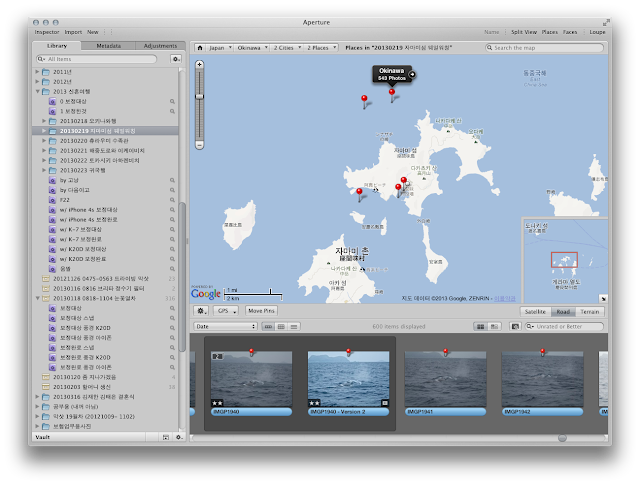640x485 pixels.
Task: Switch browser to grid view
Action: tap(281, 327)
